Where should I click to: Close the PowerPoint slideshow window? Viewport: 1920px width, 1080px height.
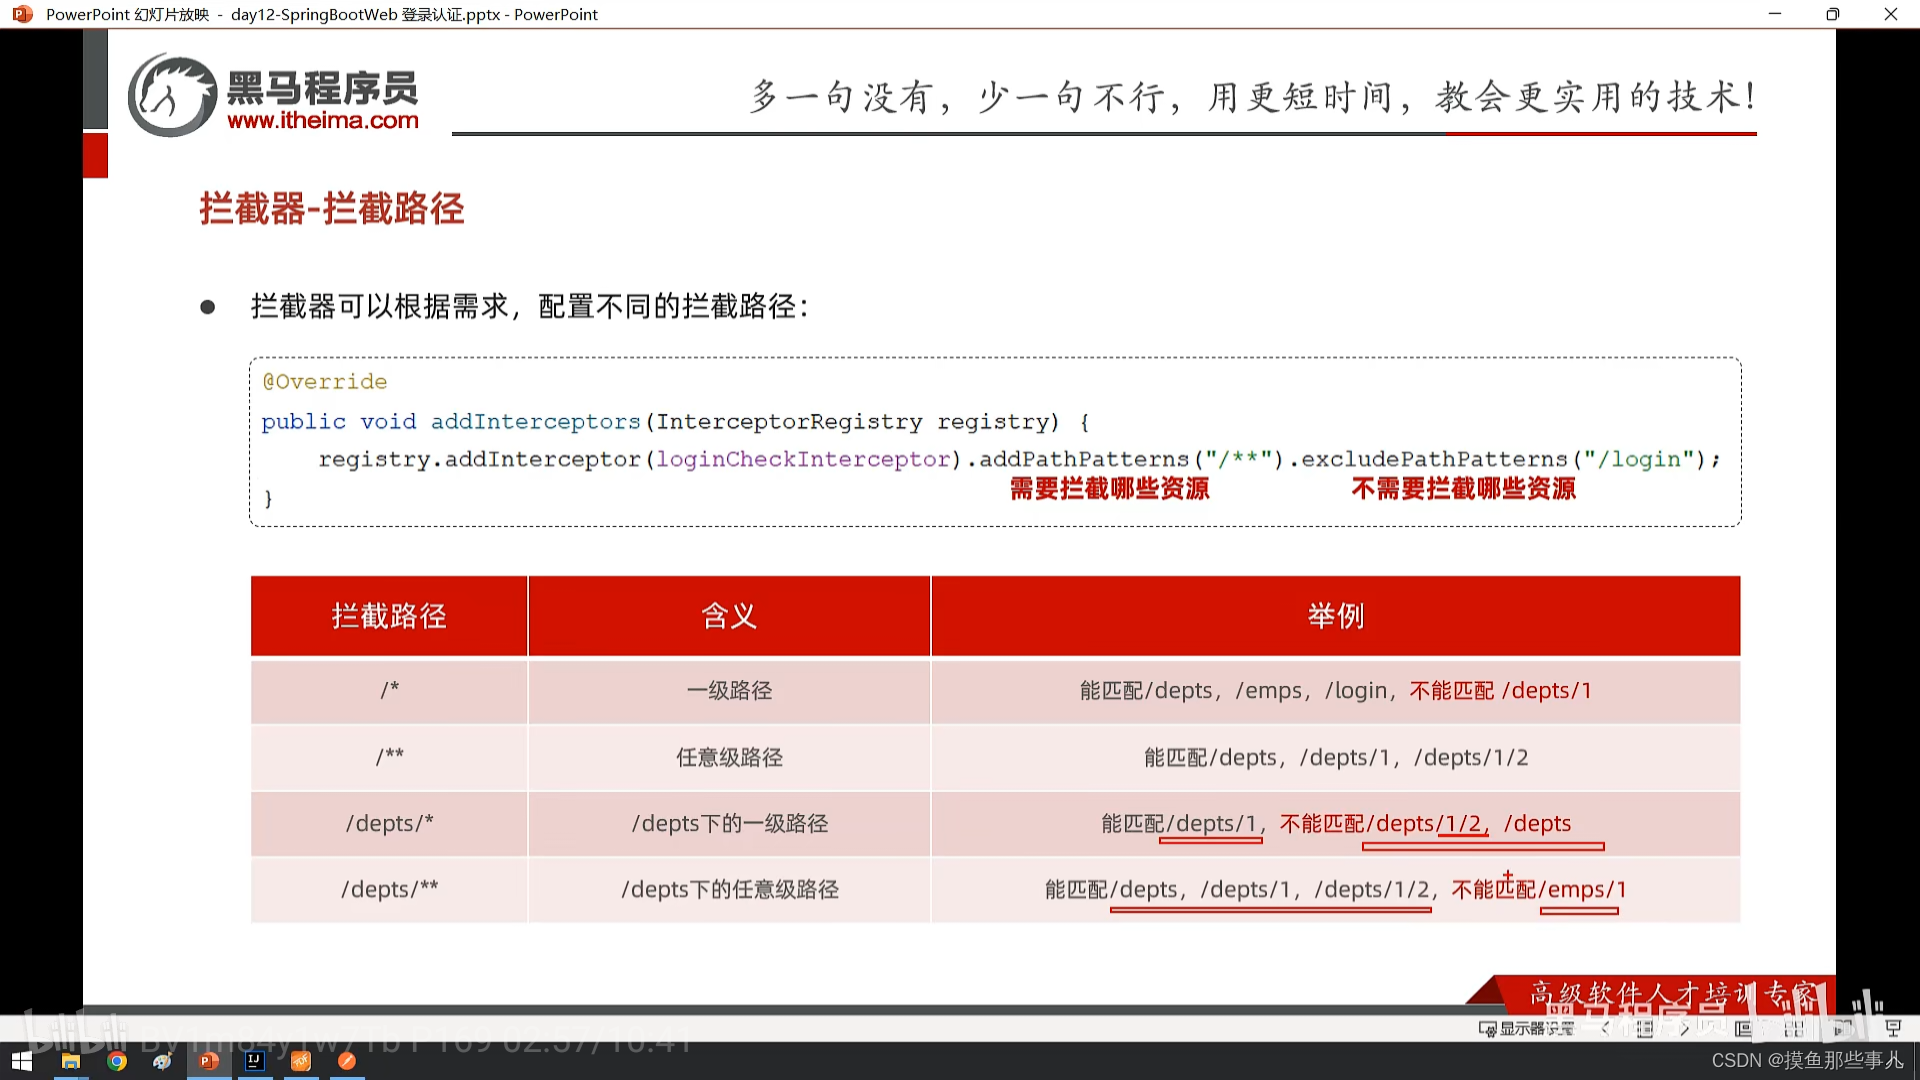coord(1890,14)
